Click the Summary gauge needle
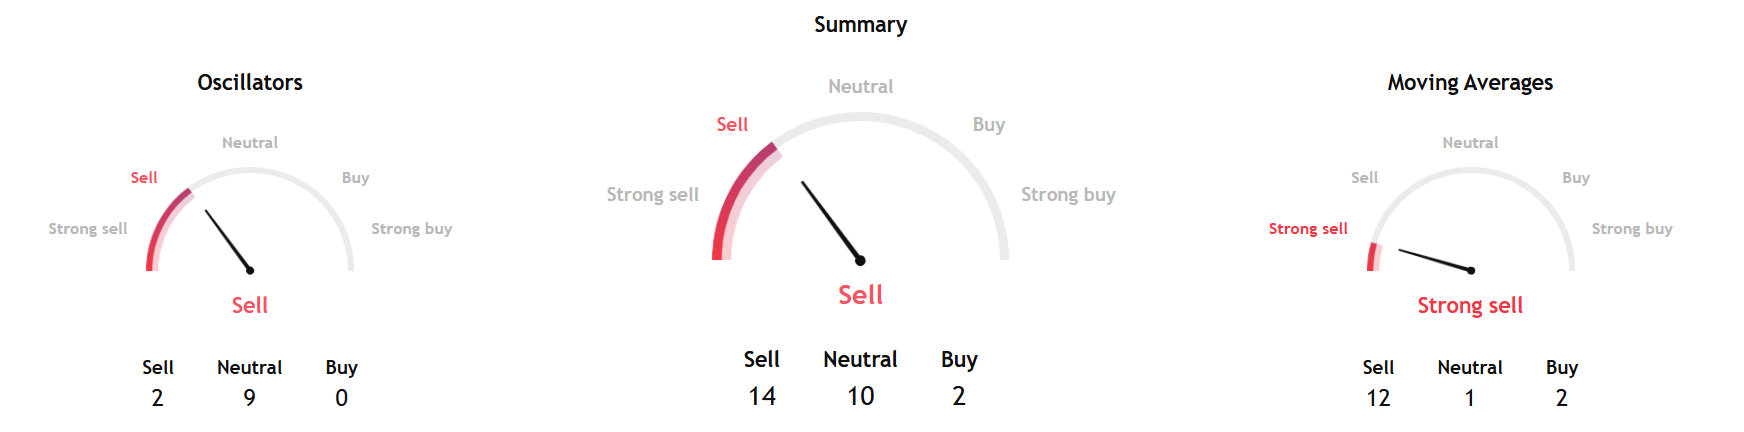Viewport: 1744px width, 432px height. (830, 221)
